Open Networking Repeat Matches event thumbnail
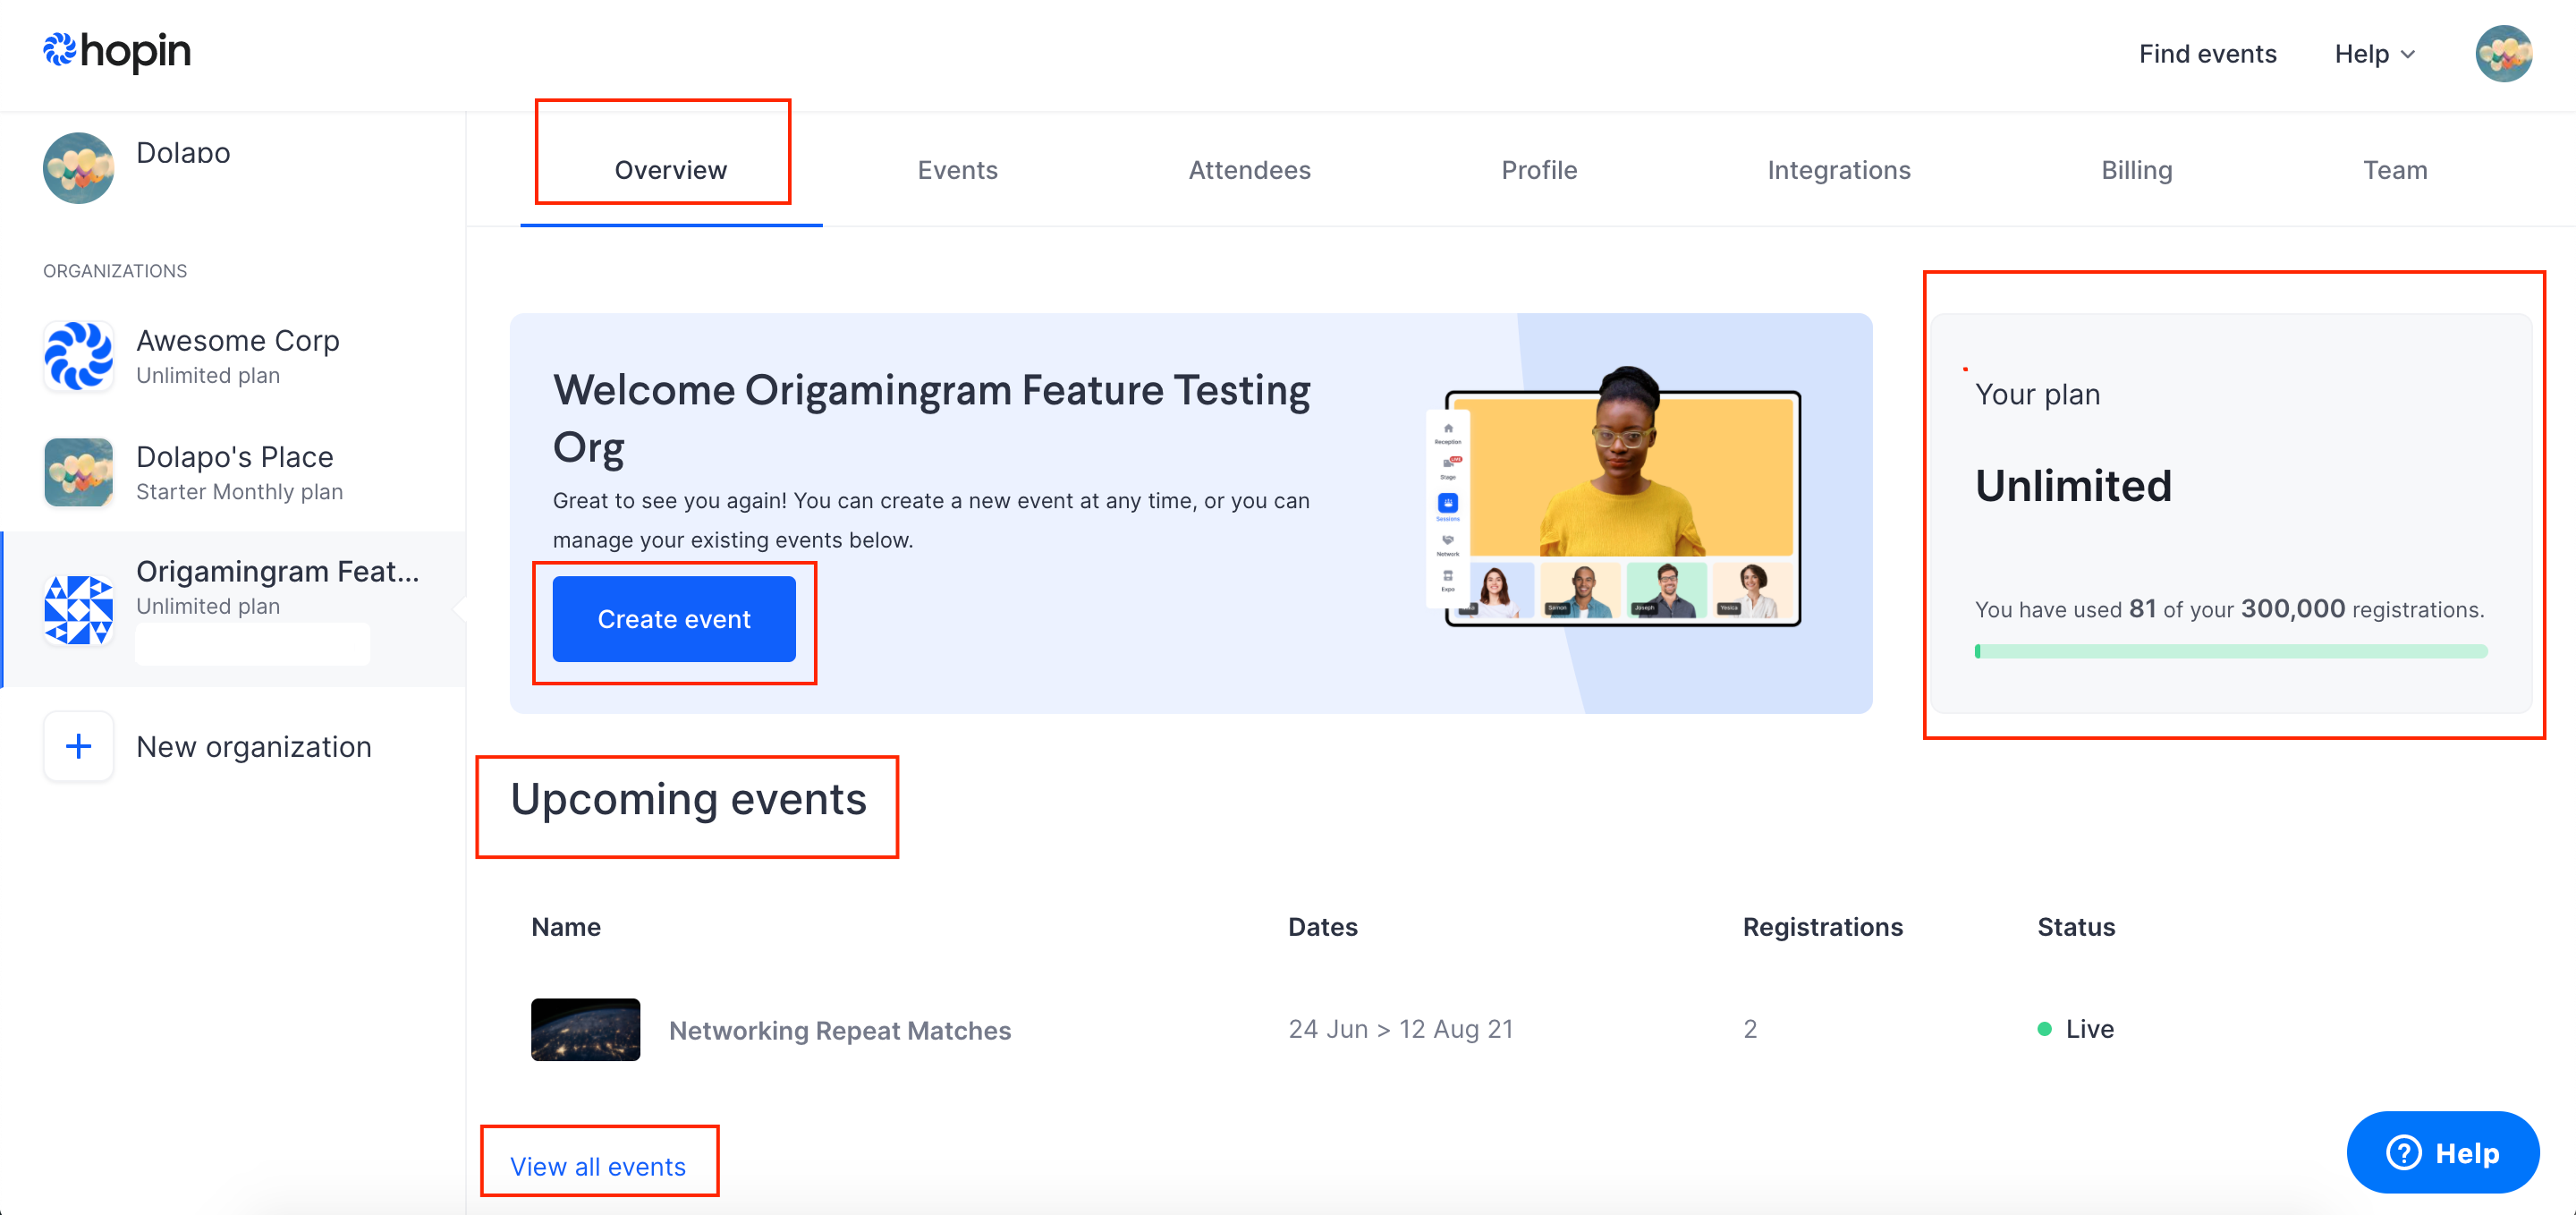 tap(585, 1029)
